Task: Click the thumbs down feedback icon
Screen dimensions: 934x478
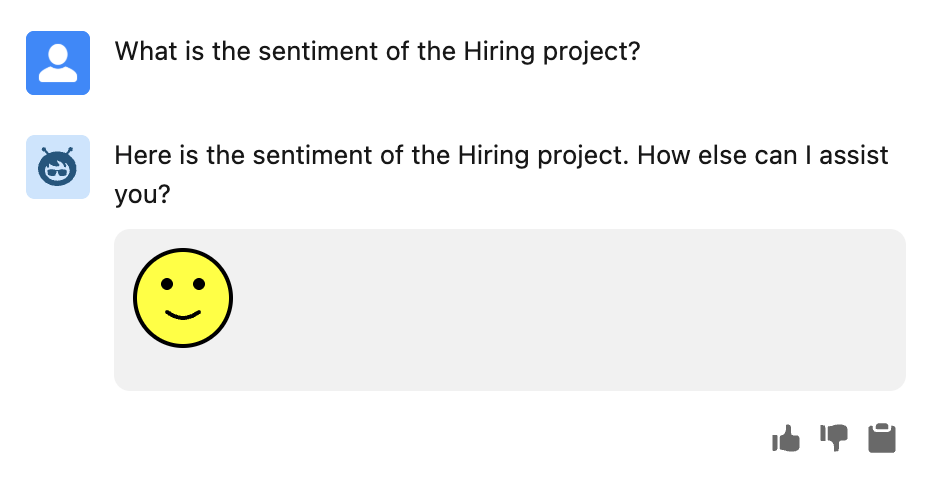Action: coord(834,437)
